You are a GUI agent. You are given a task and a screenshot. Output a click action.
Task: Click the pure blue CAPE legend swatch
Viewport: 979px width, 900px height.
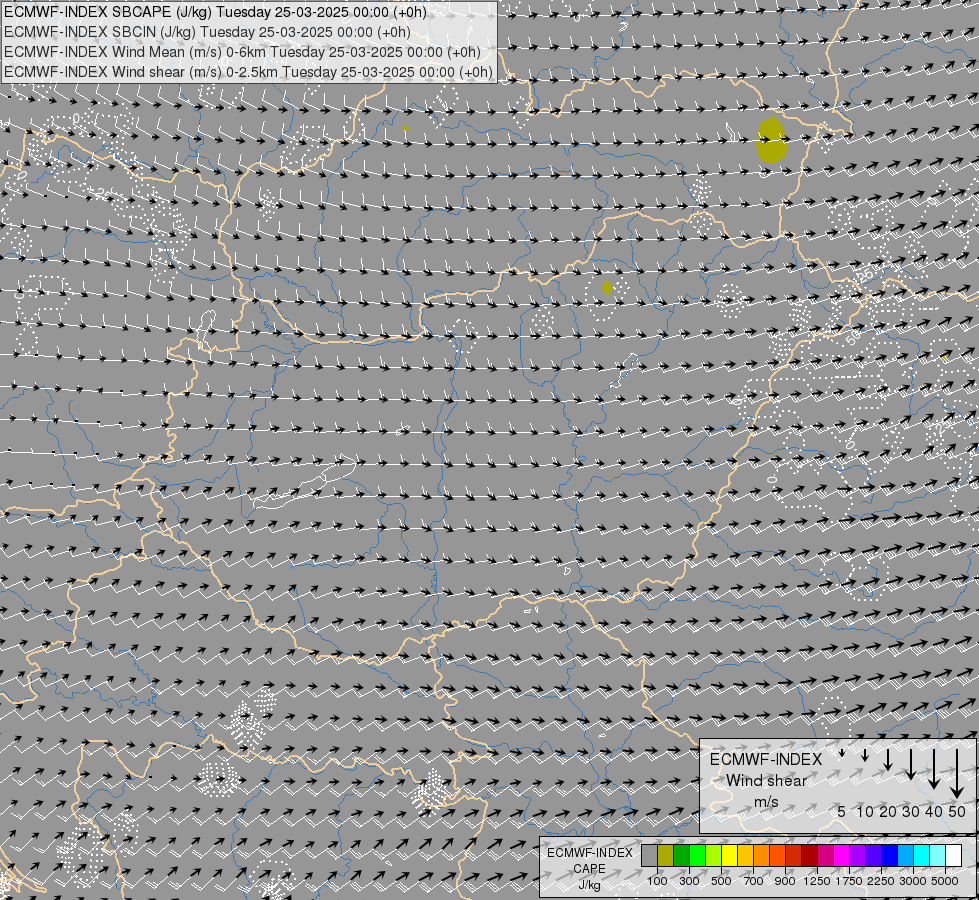pos(890,855)
